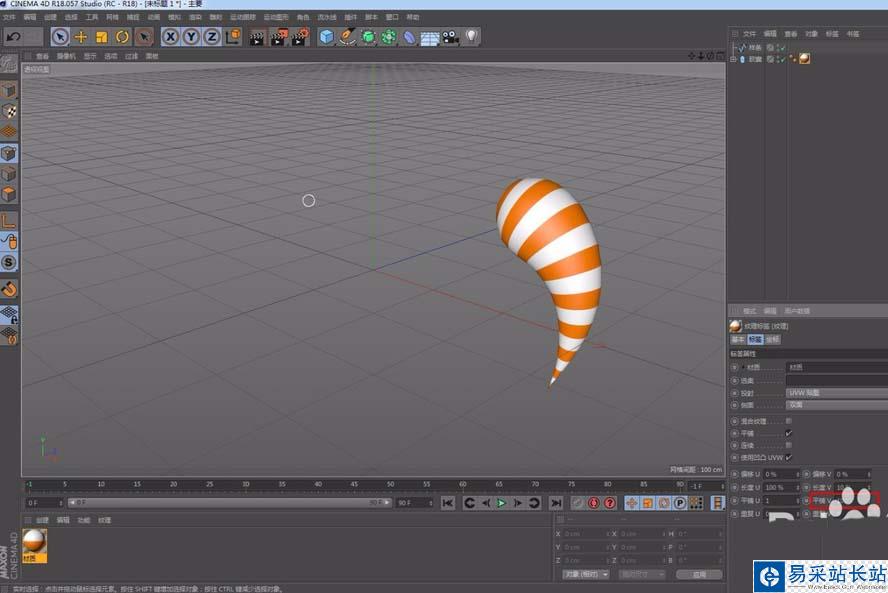888x593 pixels.
Task: Click the 应用 apply button
Action: 699,575
